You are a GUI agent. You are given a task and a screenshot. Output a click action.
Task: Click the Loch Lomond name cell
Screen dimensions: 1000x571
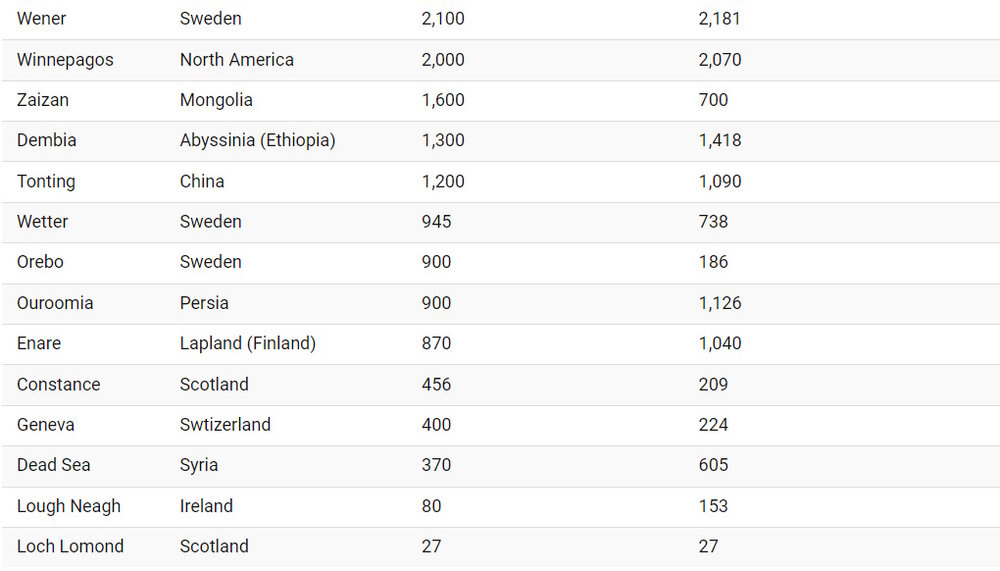pyautogui.click(x=70, y=546)
